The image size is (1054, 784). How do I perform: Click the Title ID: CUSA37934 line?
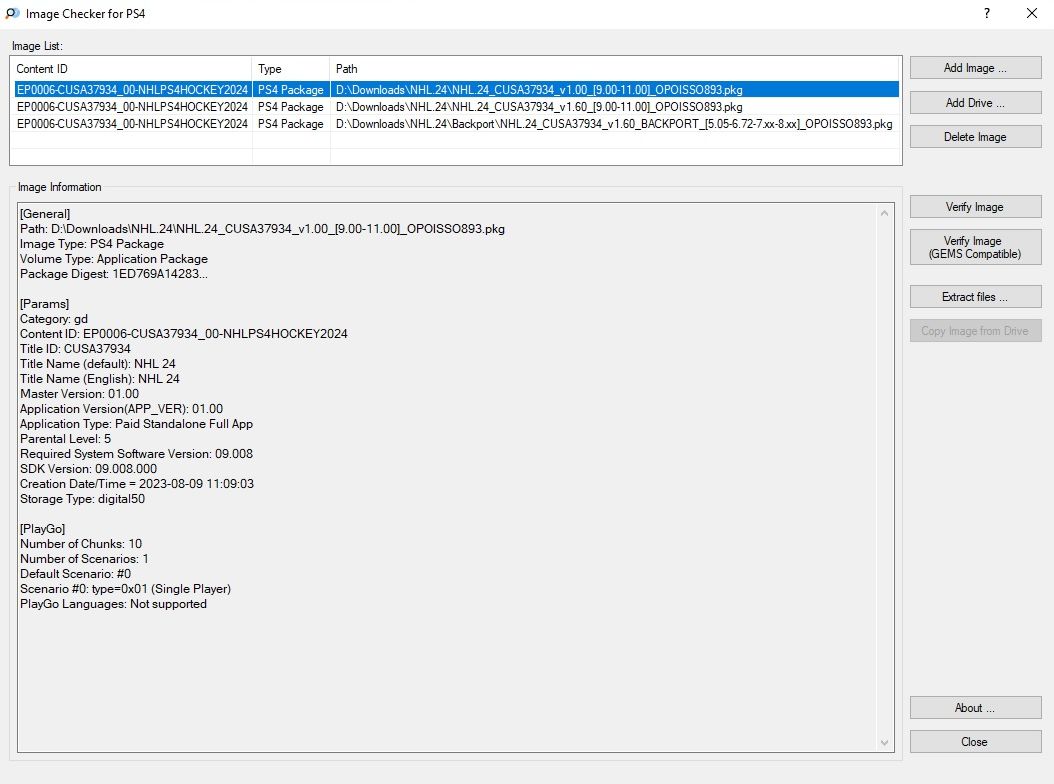click(x=75, y=349)
